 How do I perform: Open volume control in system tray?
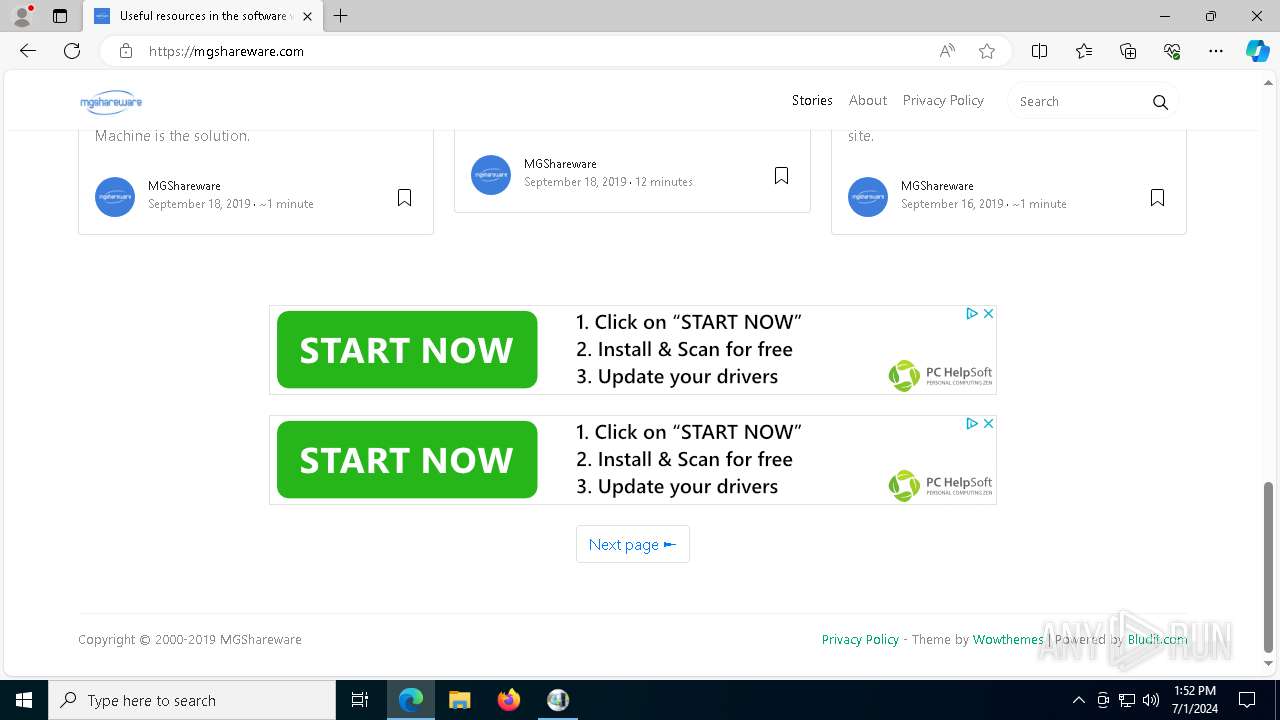1151,700
